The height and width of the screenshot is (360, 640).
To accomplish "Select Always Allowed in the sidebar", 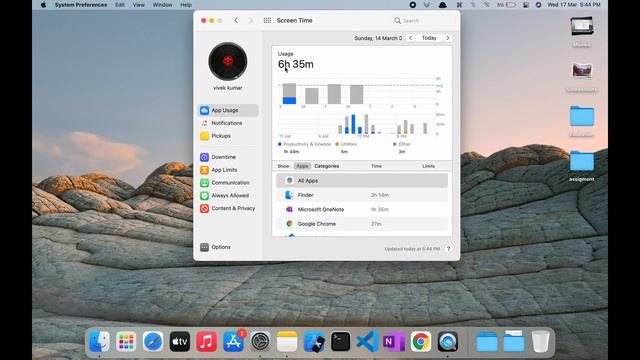I will click(x=230, y=196).
